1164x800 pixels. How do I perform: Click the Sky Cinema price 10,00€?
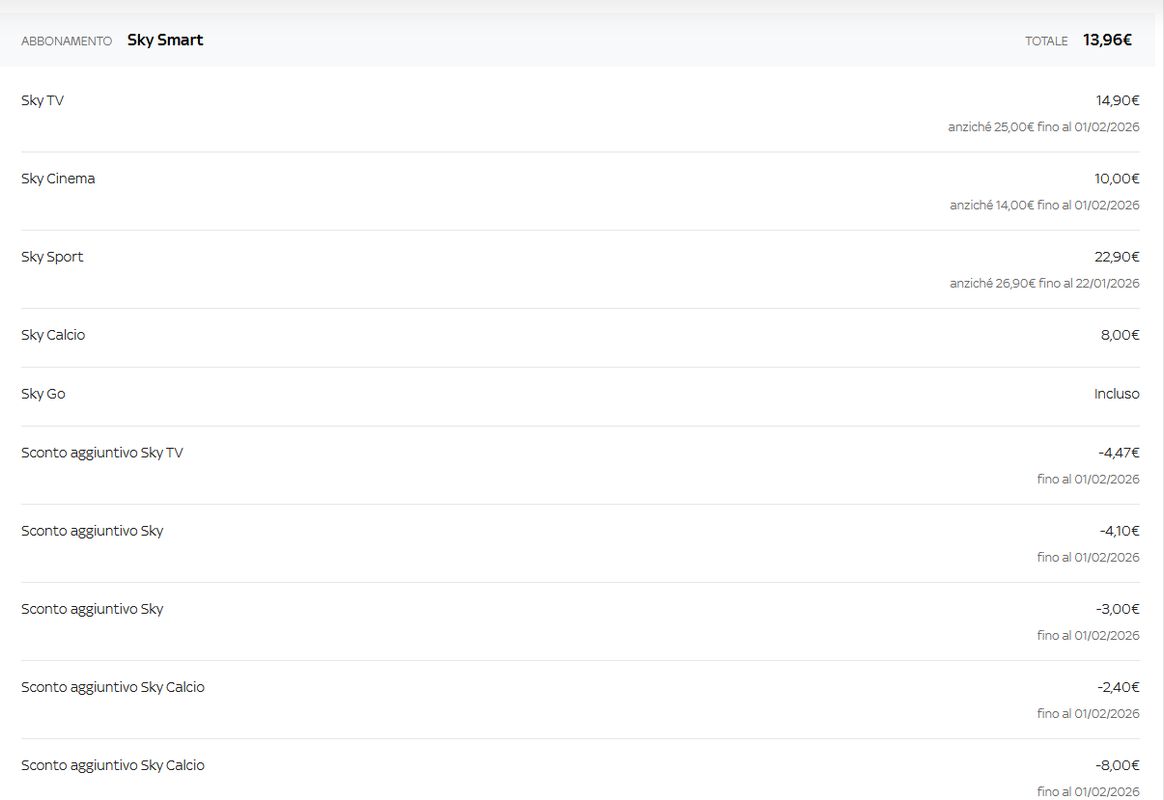1116,179
